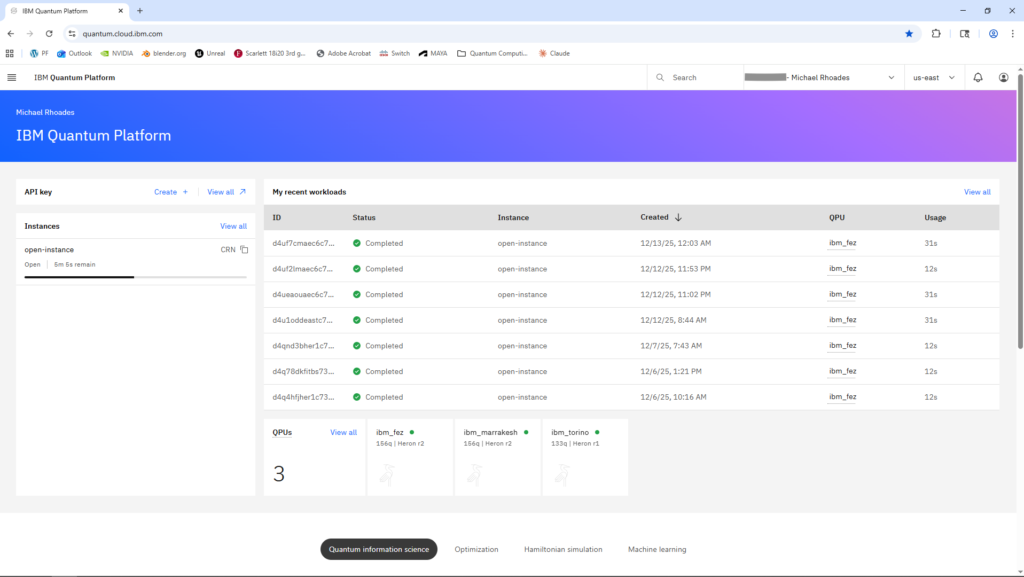The image size is (1024, 577).
Task: Click the browser reload icon
Action: tap(46, 33)
